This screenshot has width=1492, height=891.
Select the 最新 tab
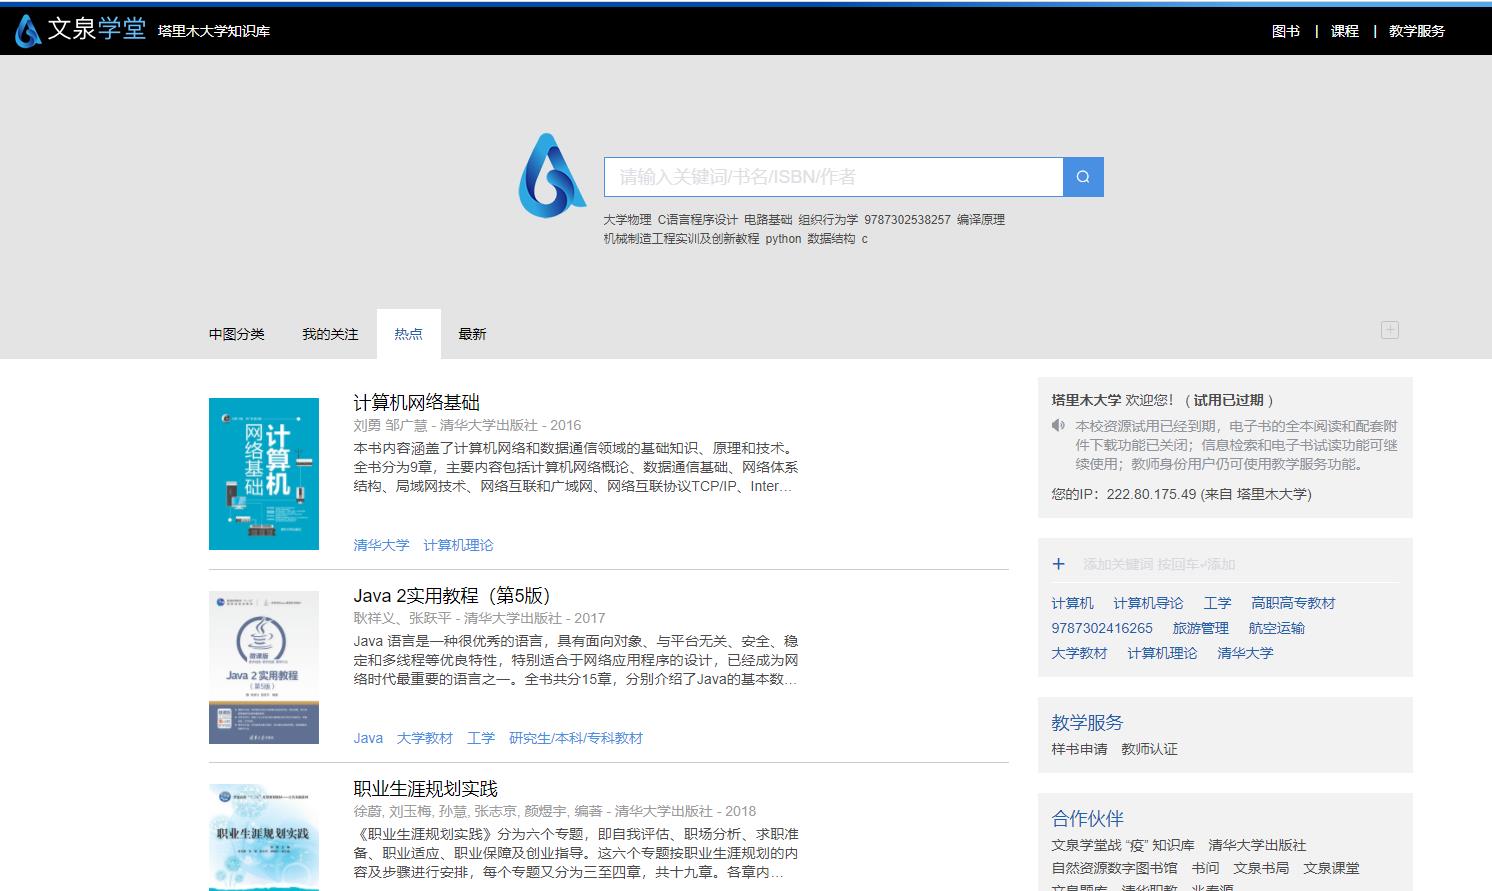pos(472,334)
